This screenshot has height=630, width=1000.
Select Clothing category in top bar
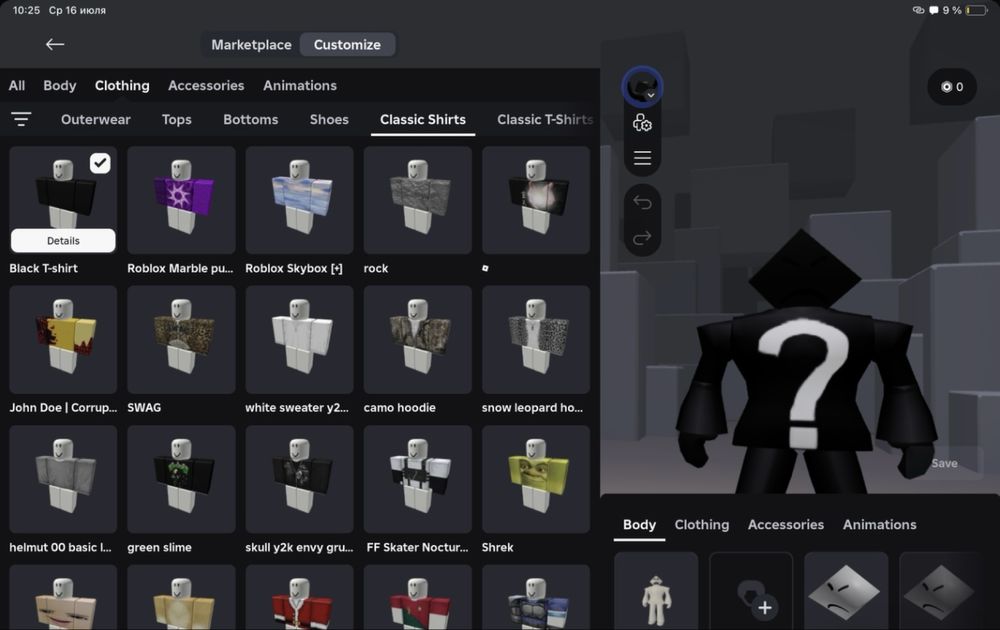click(x=122, y=85)
